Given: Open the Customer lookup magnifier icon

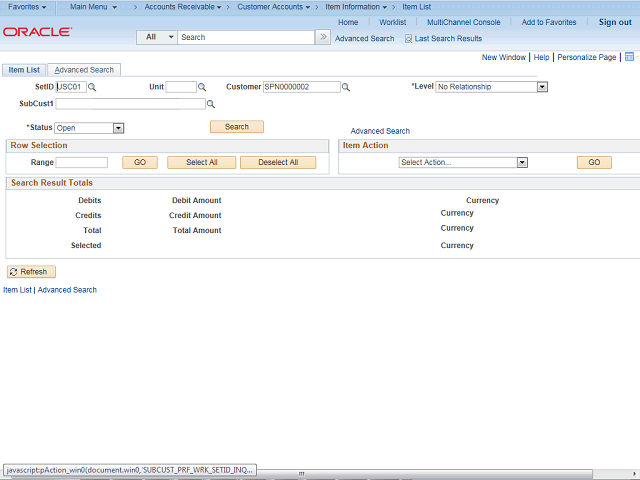Looking at the screenshot, I should (x=346, y=87).
